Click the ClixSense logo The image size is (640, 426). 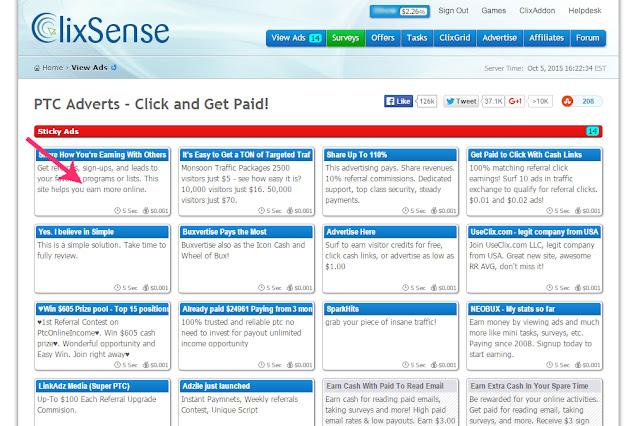[x=100, y=29]
